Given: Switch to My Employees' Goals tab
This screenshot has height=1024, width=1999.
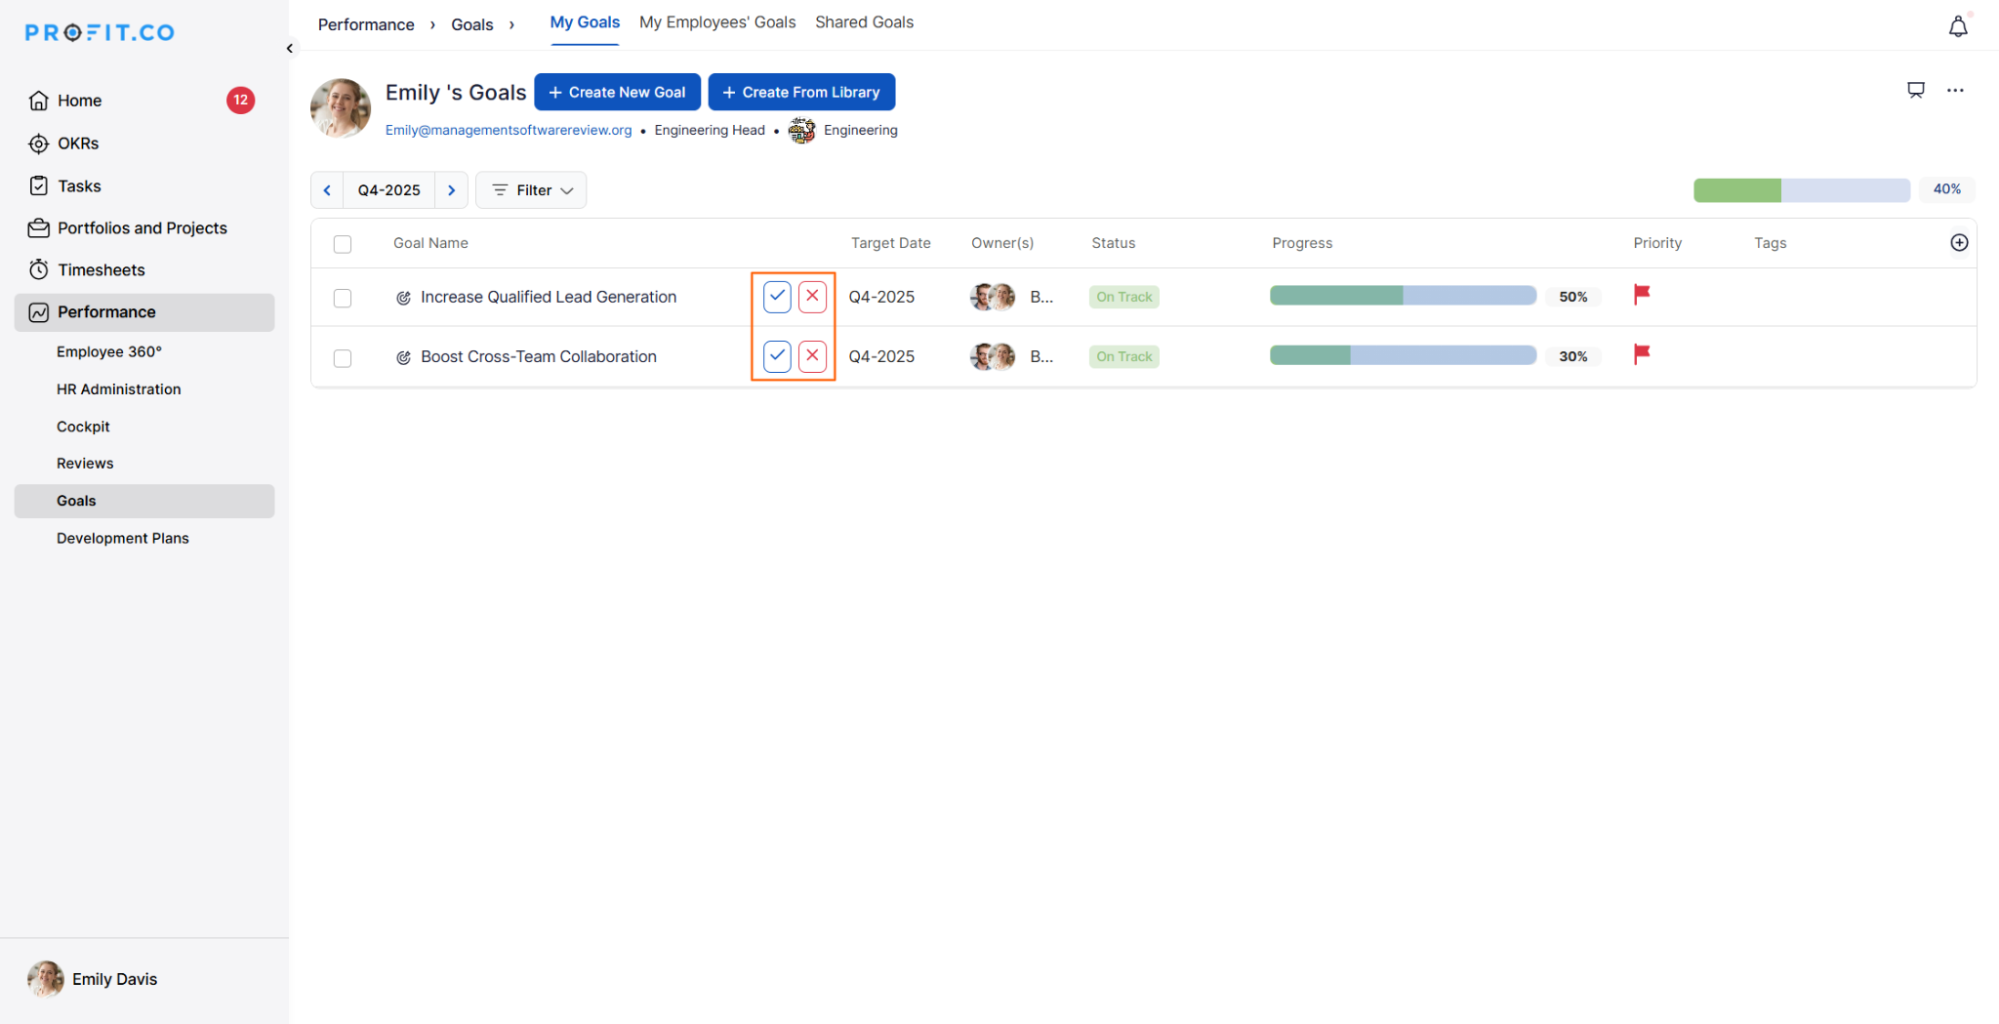Looking at the screenshot, I should click(717, 22).
